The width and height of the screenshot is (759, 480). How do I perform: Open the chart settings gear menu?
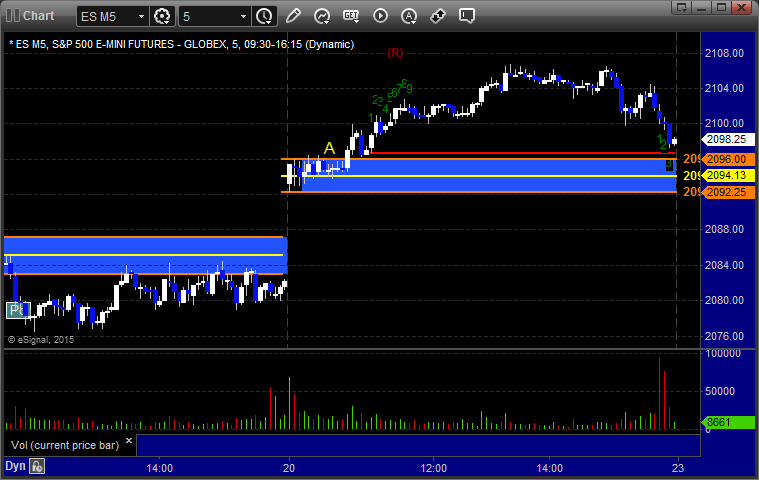[x=162, y=16]
